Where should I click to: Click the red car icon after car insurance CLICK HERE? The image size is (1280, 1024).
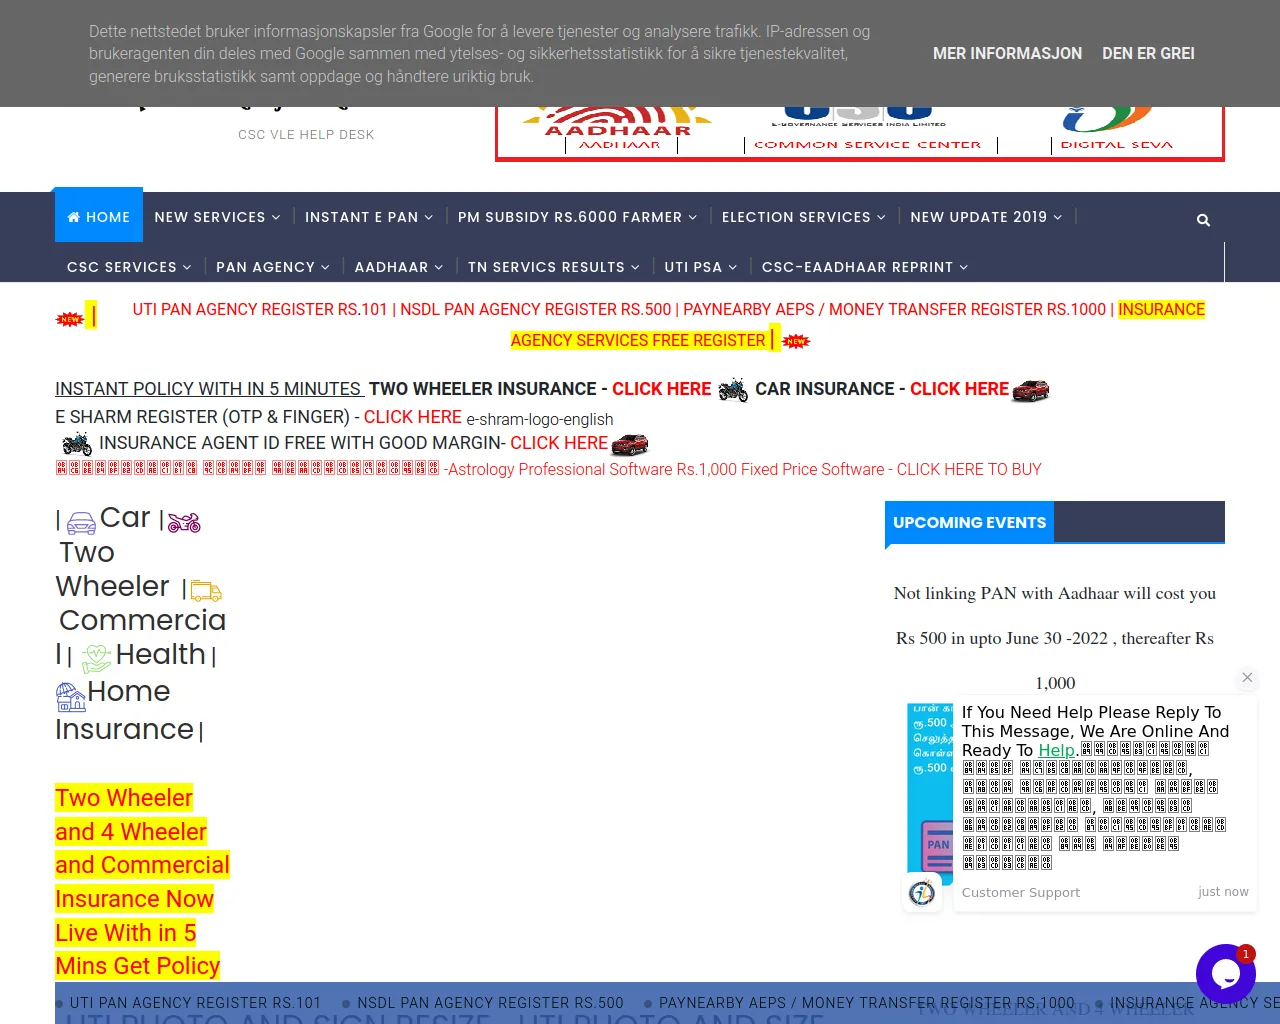[x=1031, y=390]
